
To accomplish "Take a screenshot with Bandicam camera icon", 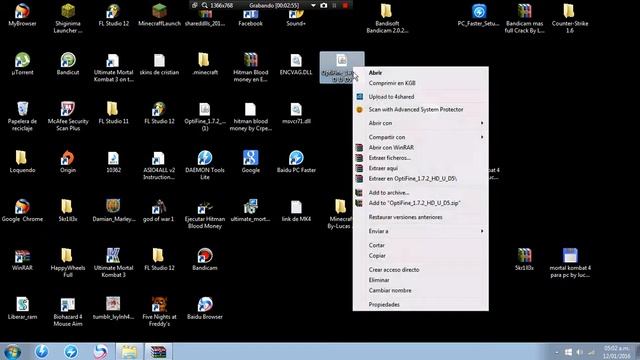I will [x=324, y=5].
